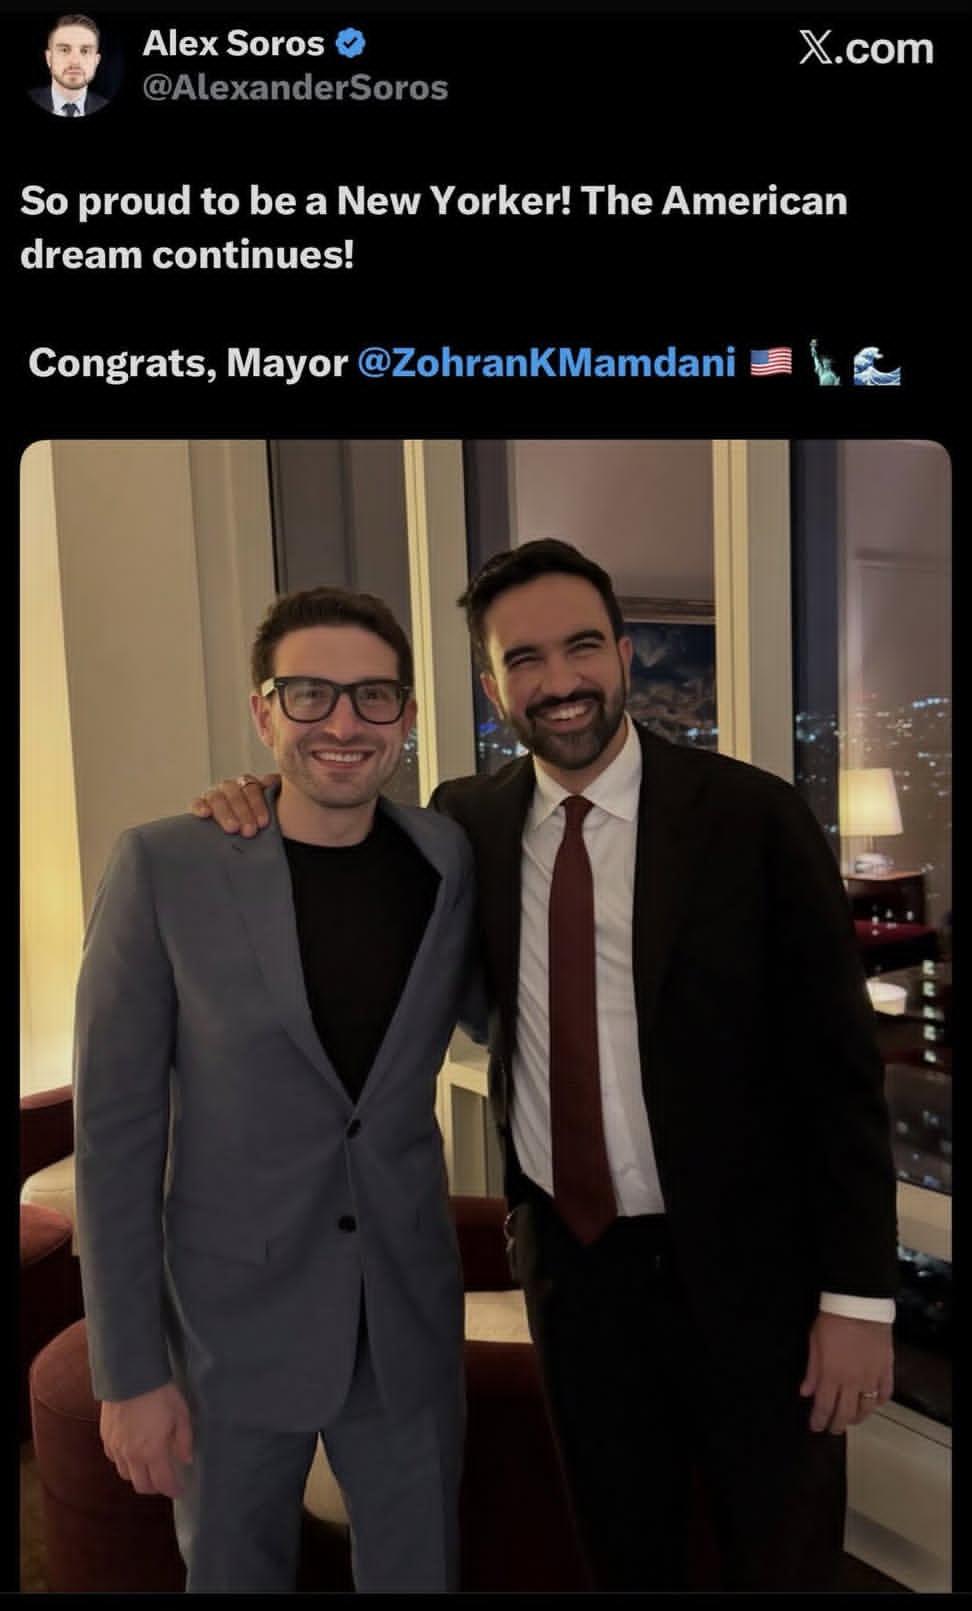Screen dimensions: 972x1611
Task: Select the ocean wave emoji
Action: tap(877, 363)
